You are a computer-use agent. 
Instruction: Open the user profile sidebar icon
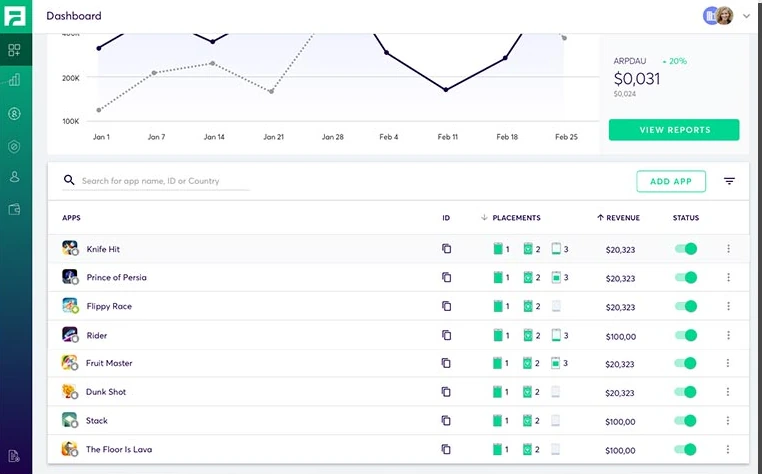tap(15, 176)
